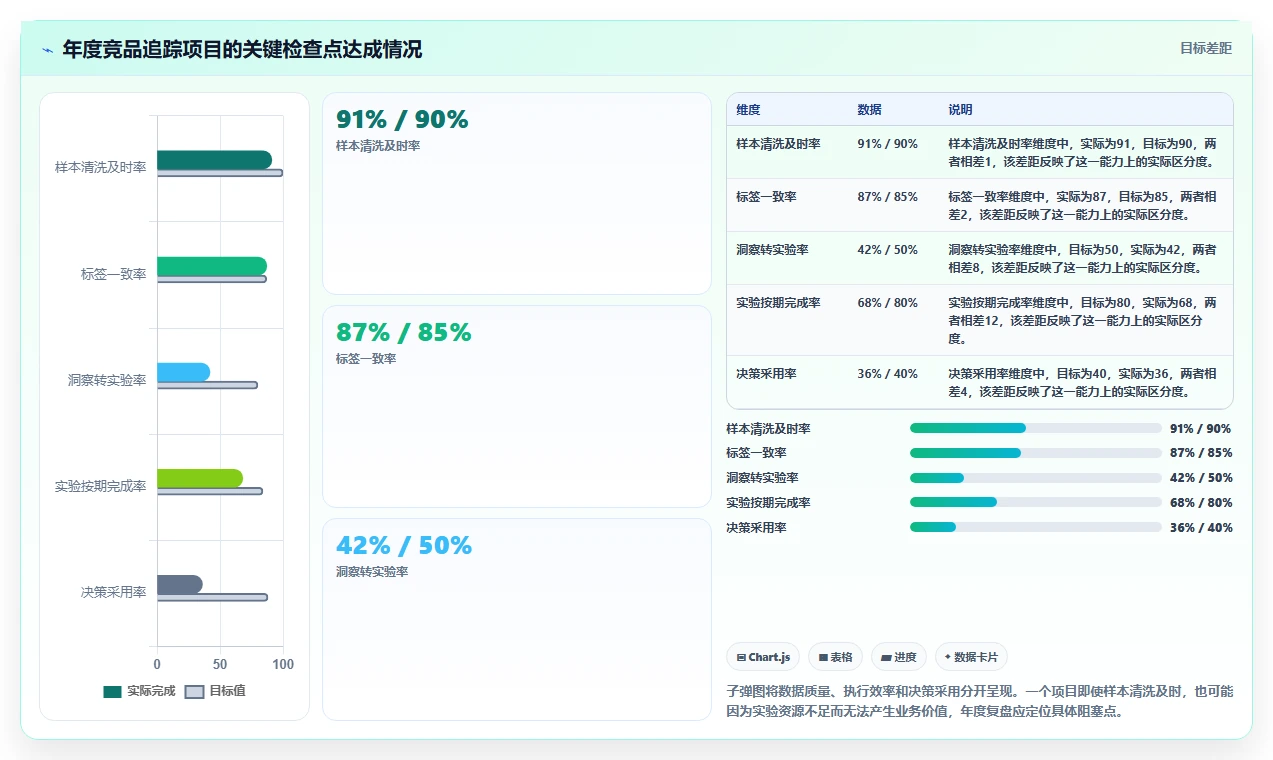Viewport: 1273px width, 760px height.
Task: Click the 子弹图 description paragraph
Action: (x=980, y=701)
